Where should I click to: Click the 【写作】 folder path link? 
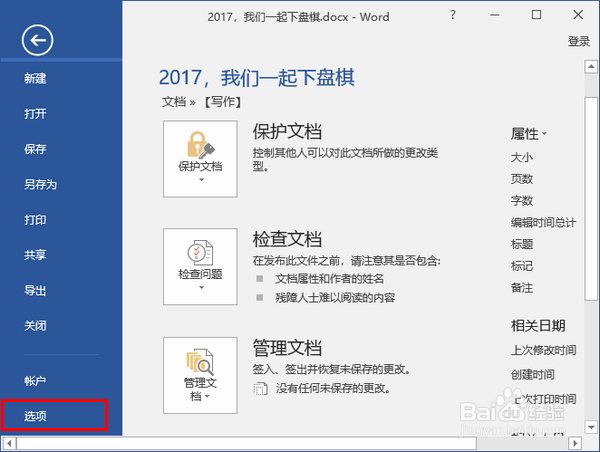click(223, 102)
